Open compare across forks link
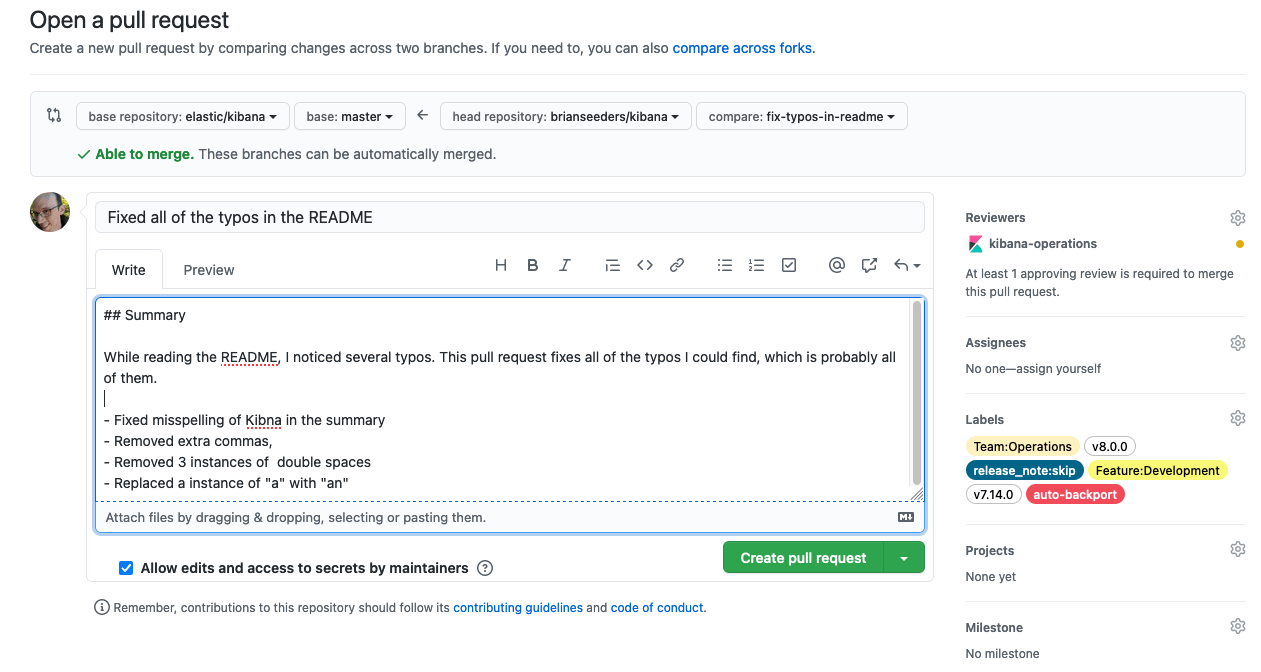Viewport: 1261px width, 672px height. [x=742, y=48]
